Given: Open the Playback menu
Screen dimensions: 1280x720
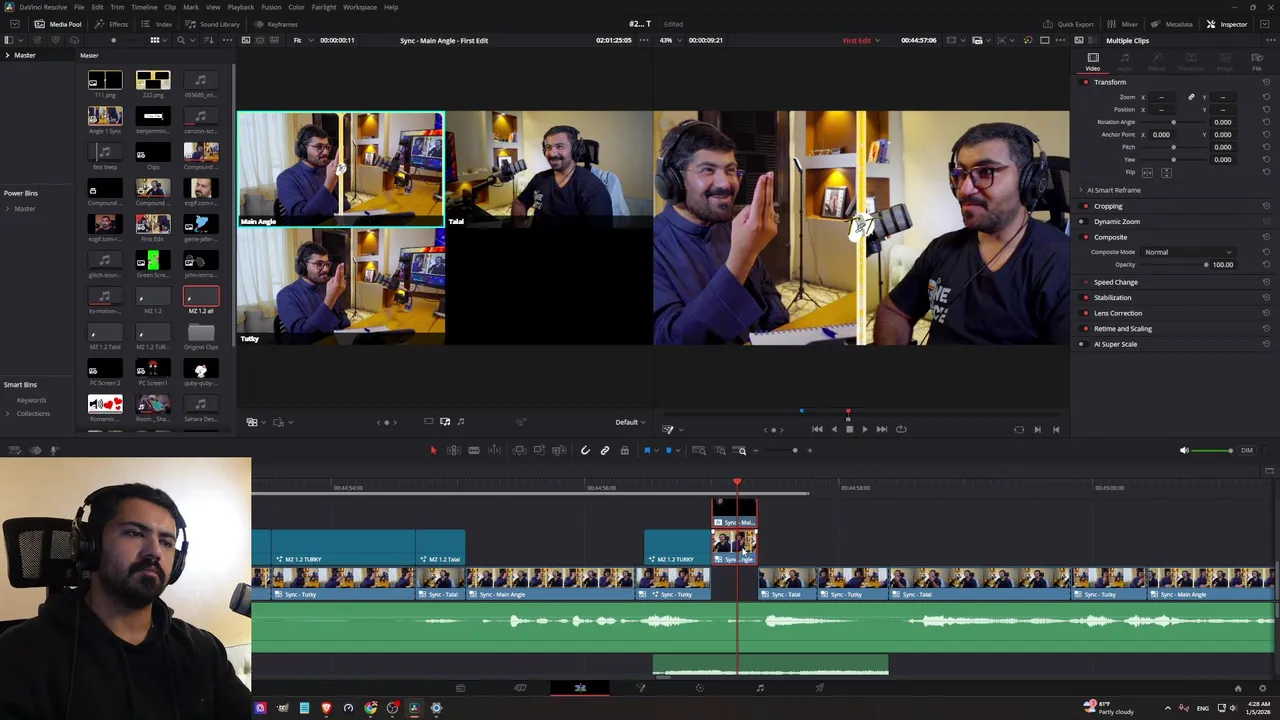Looking at the screenshot, I should point(241,7).
